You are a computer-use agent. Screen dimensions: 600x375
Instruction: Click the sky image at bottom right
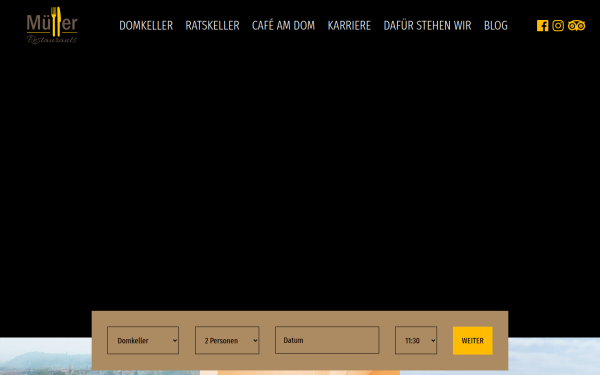point(554,356)
